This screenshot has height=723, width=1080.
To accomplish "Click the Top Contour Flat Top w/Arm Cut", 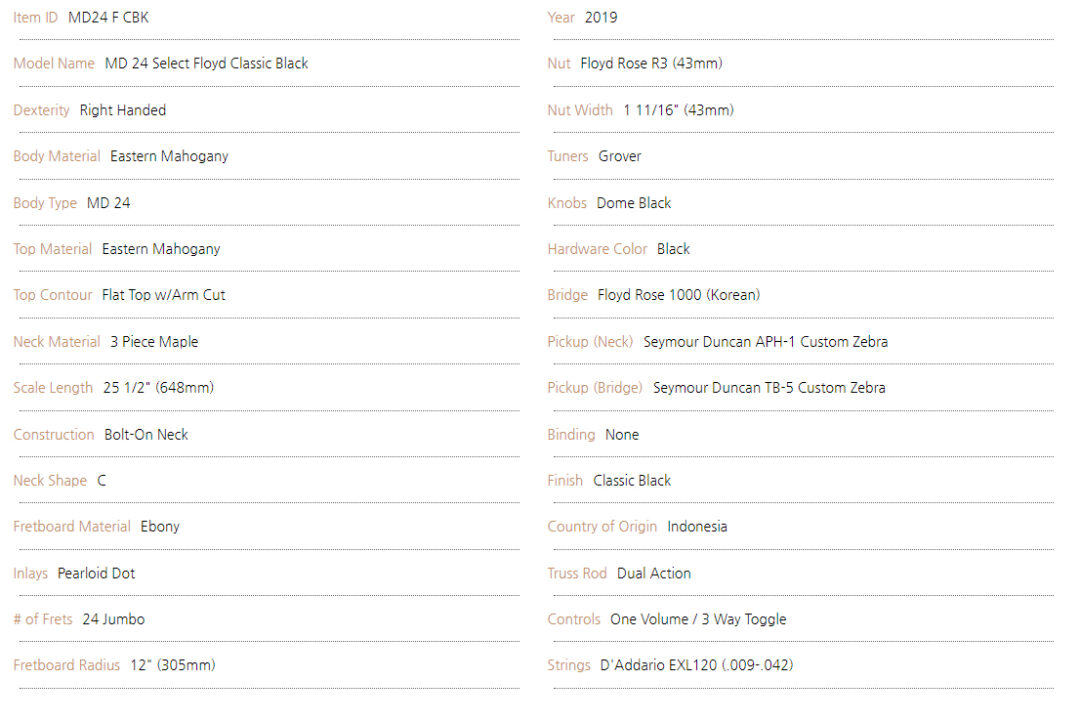I will 163,295.
